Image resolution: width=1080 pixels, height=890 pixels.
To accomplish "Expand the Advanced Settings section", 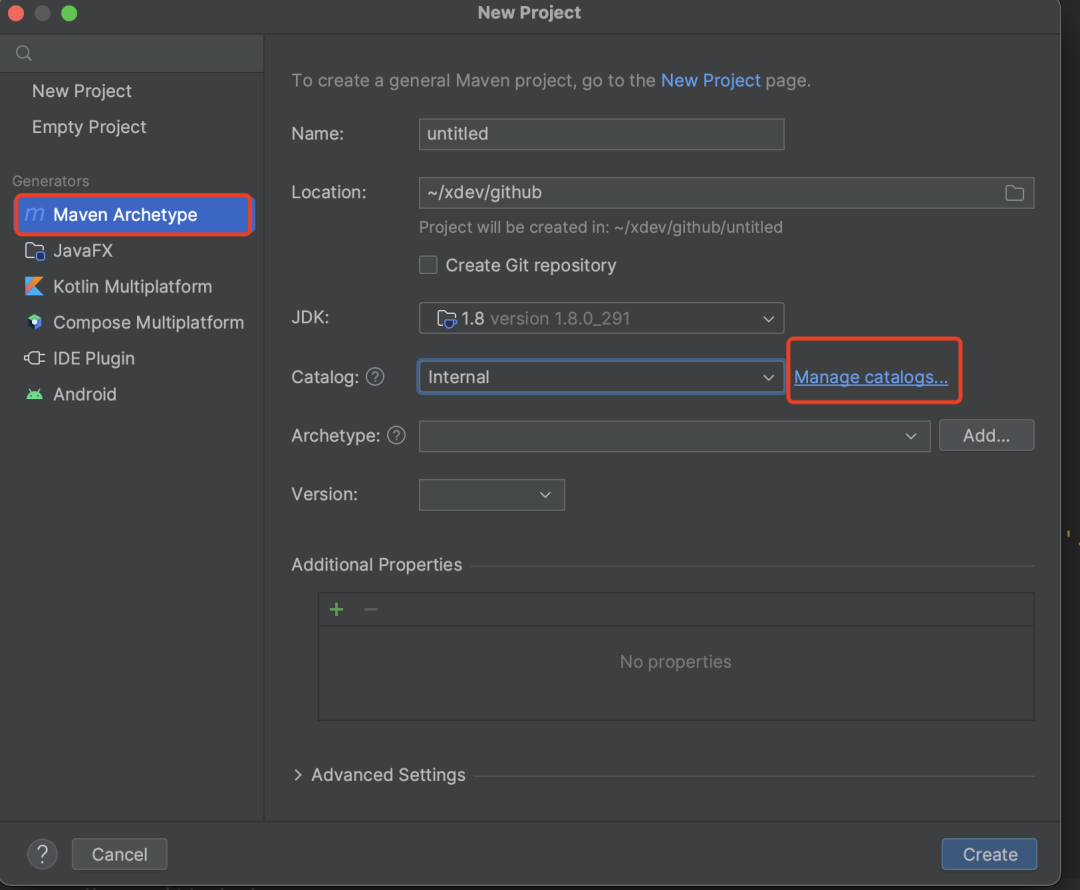I will [378, 775].
